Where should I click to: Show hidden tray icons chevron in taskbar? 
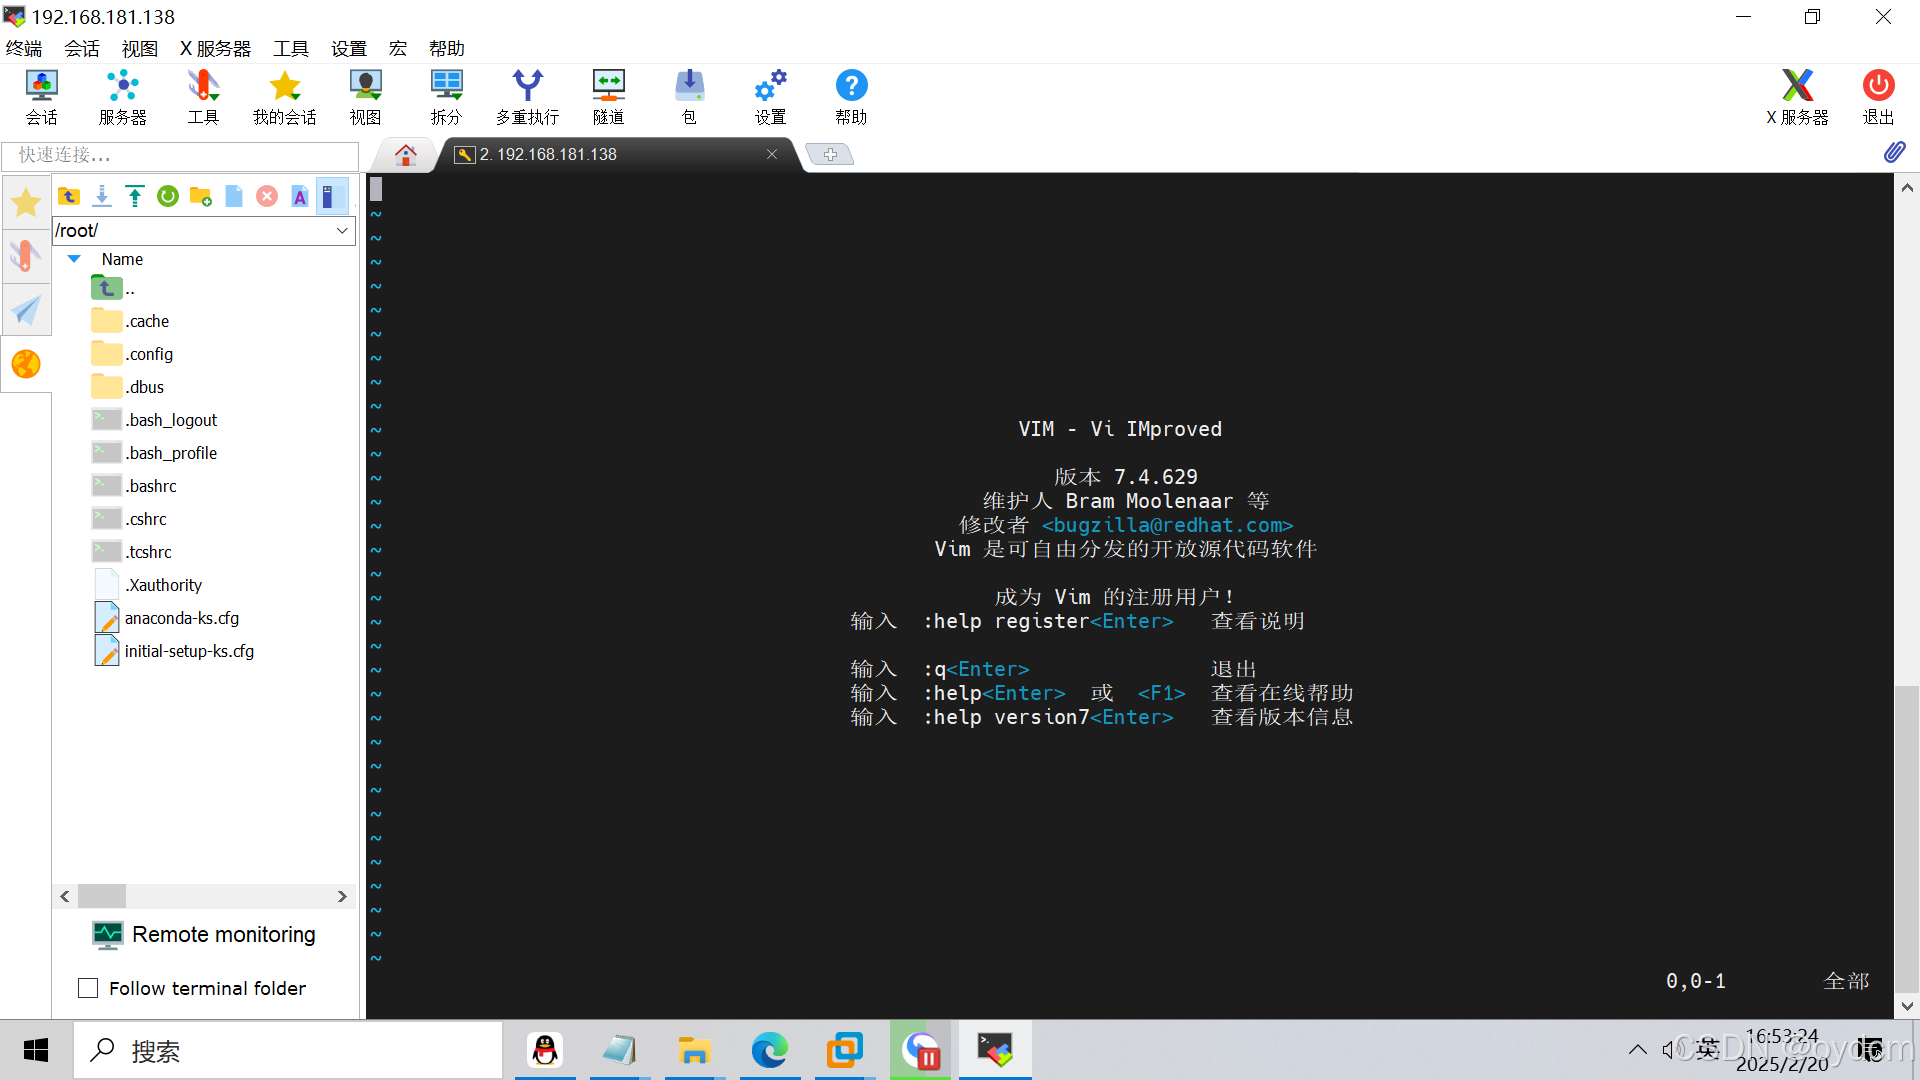point(1637,1050)
